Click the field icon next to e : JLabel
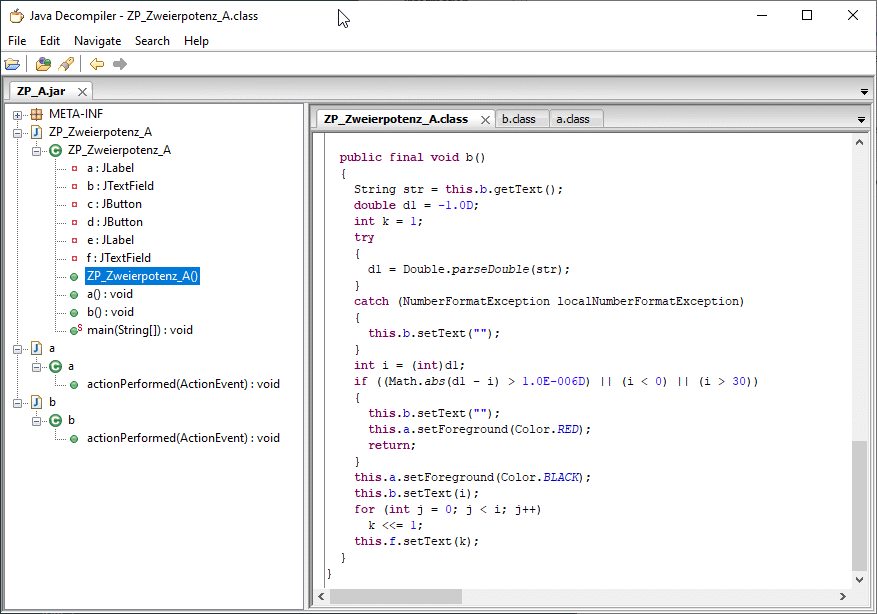 [74, 240]
